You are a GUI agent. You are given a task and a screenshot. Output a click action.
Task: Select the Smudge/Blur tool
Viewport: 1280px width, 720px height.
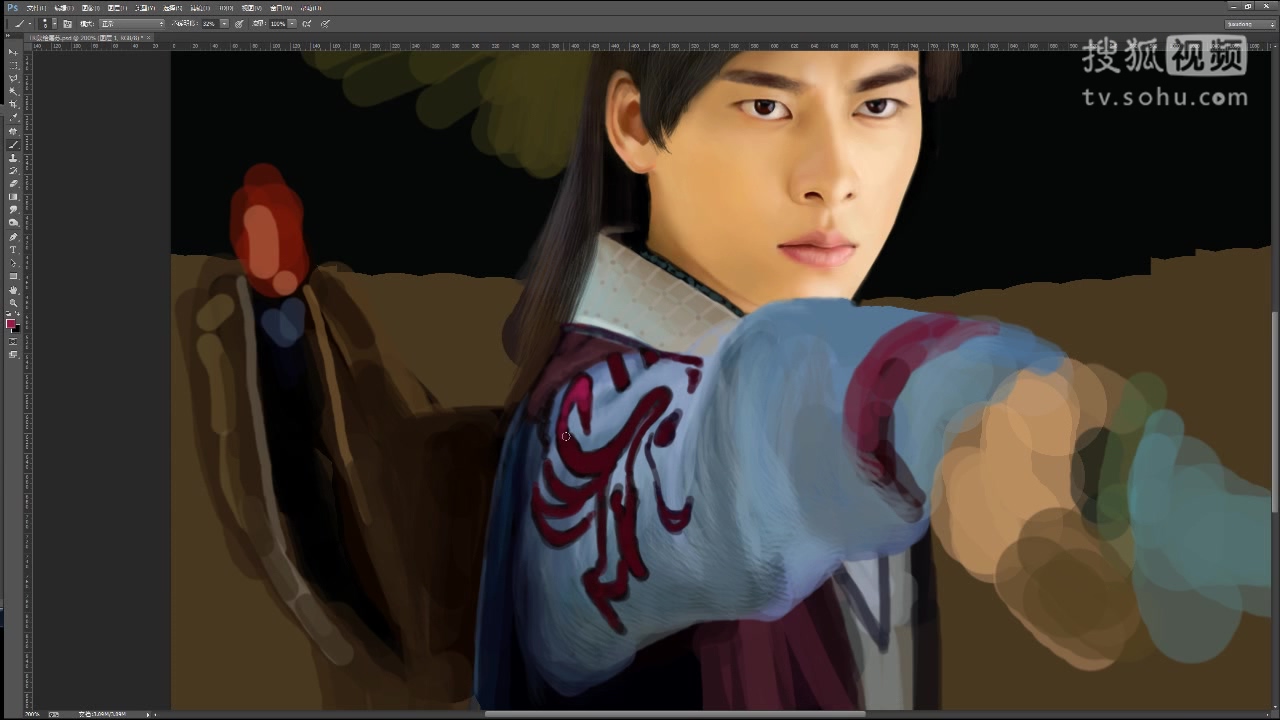point(13,209)
